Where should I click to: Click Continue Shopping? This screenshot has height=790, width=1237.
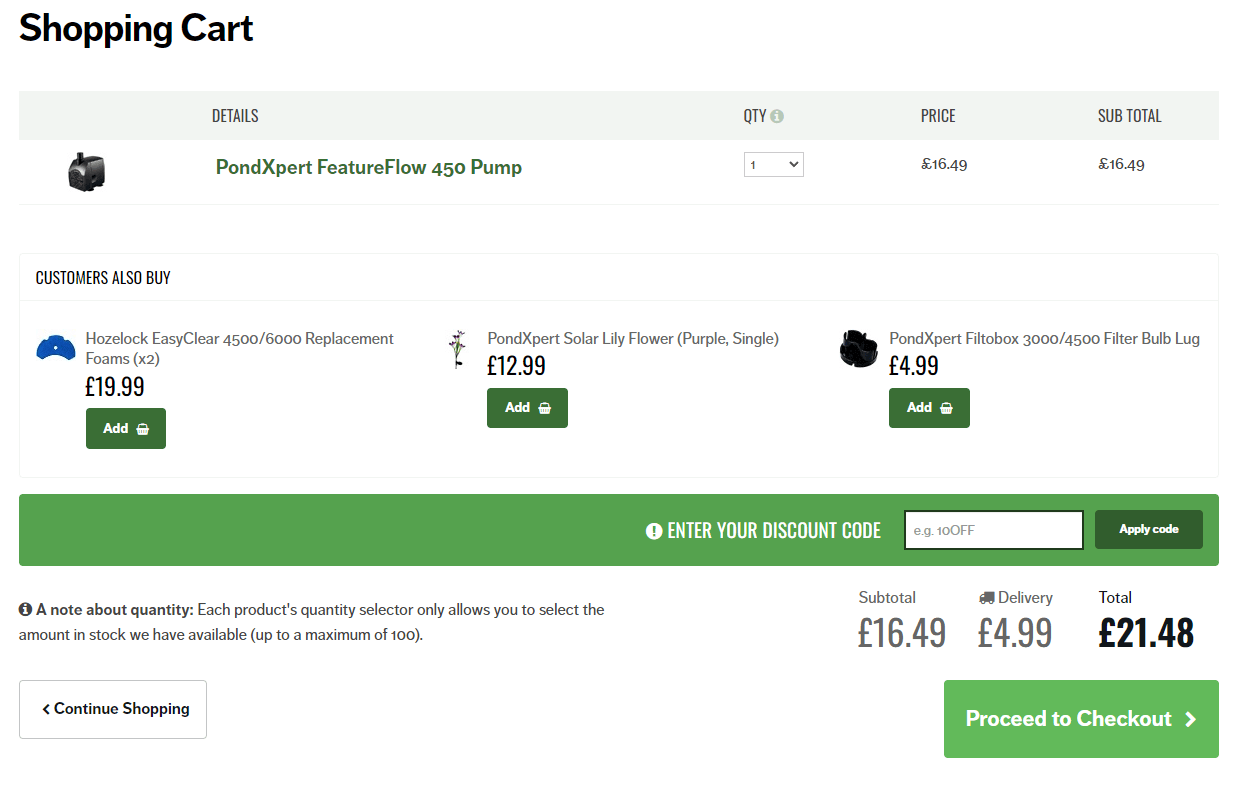click(112, 709)
